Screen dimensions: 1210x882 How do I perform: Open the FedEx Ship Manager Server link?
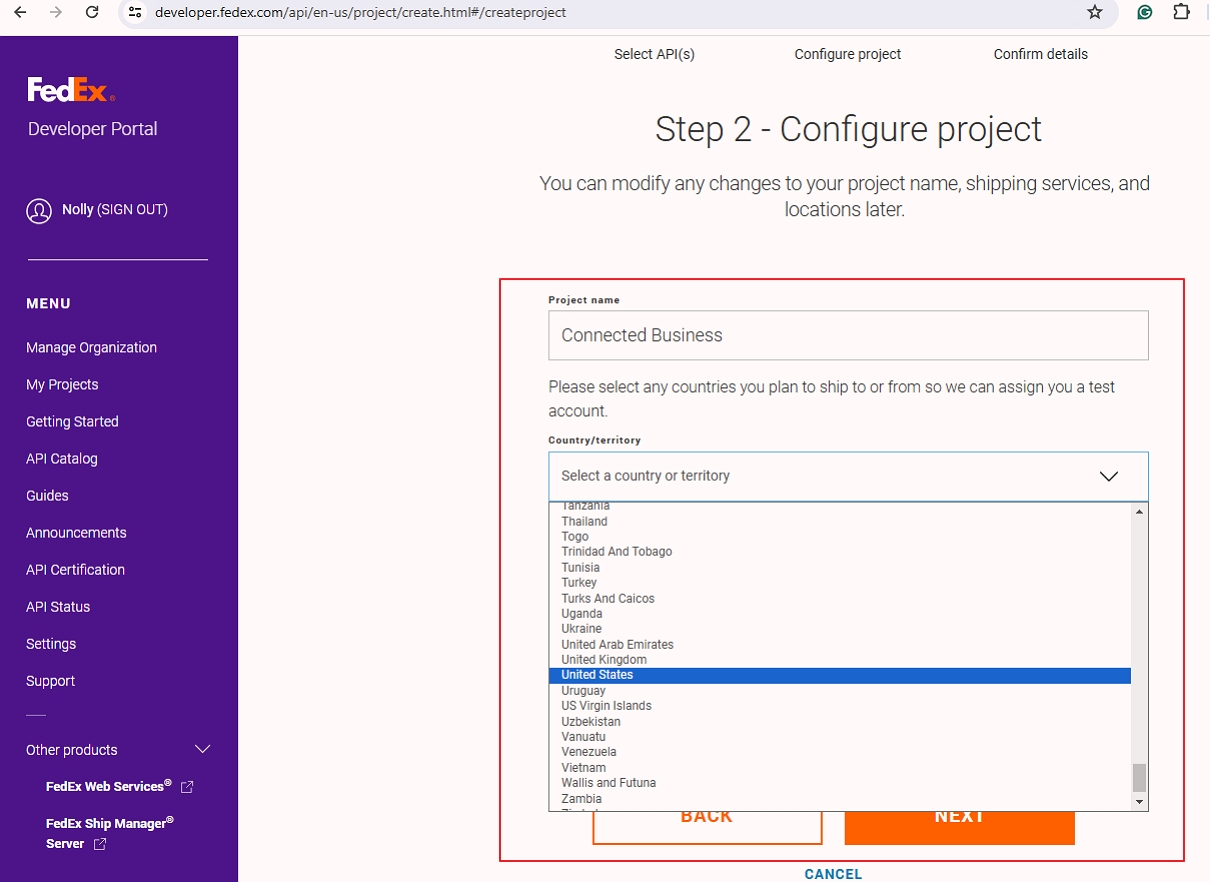[x=110, y=832]
